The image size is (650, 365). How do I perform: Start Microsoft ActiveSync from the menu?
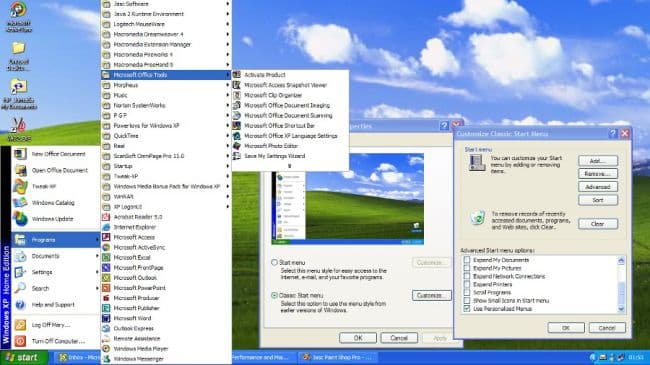(x=166, y=247)
